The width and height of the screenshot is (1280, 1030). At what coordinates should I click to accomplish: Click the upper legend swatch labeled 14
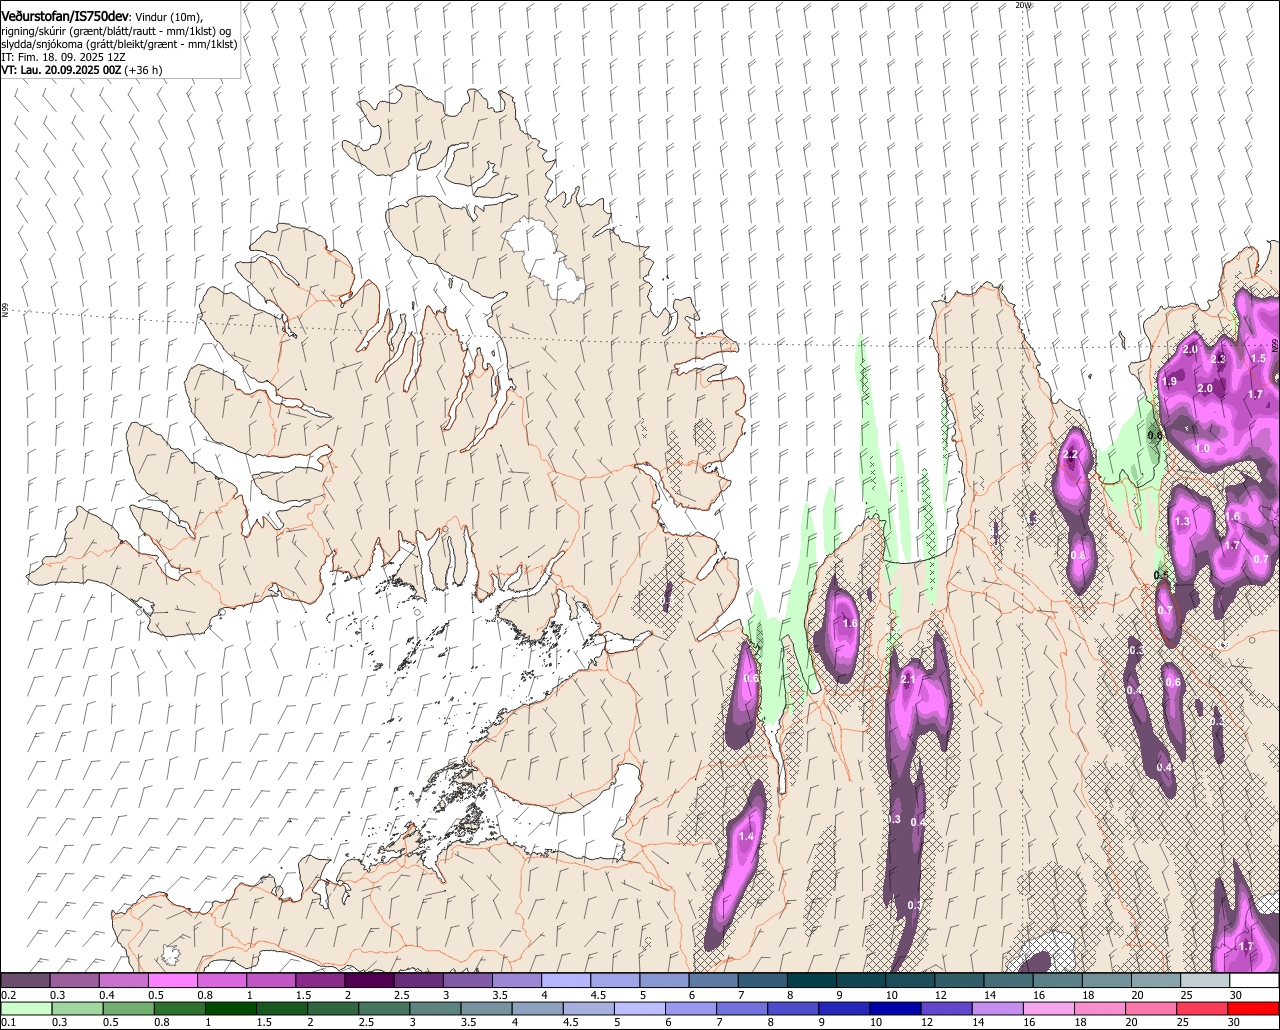coord(1009,980)
